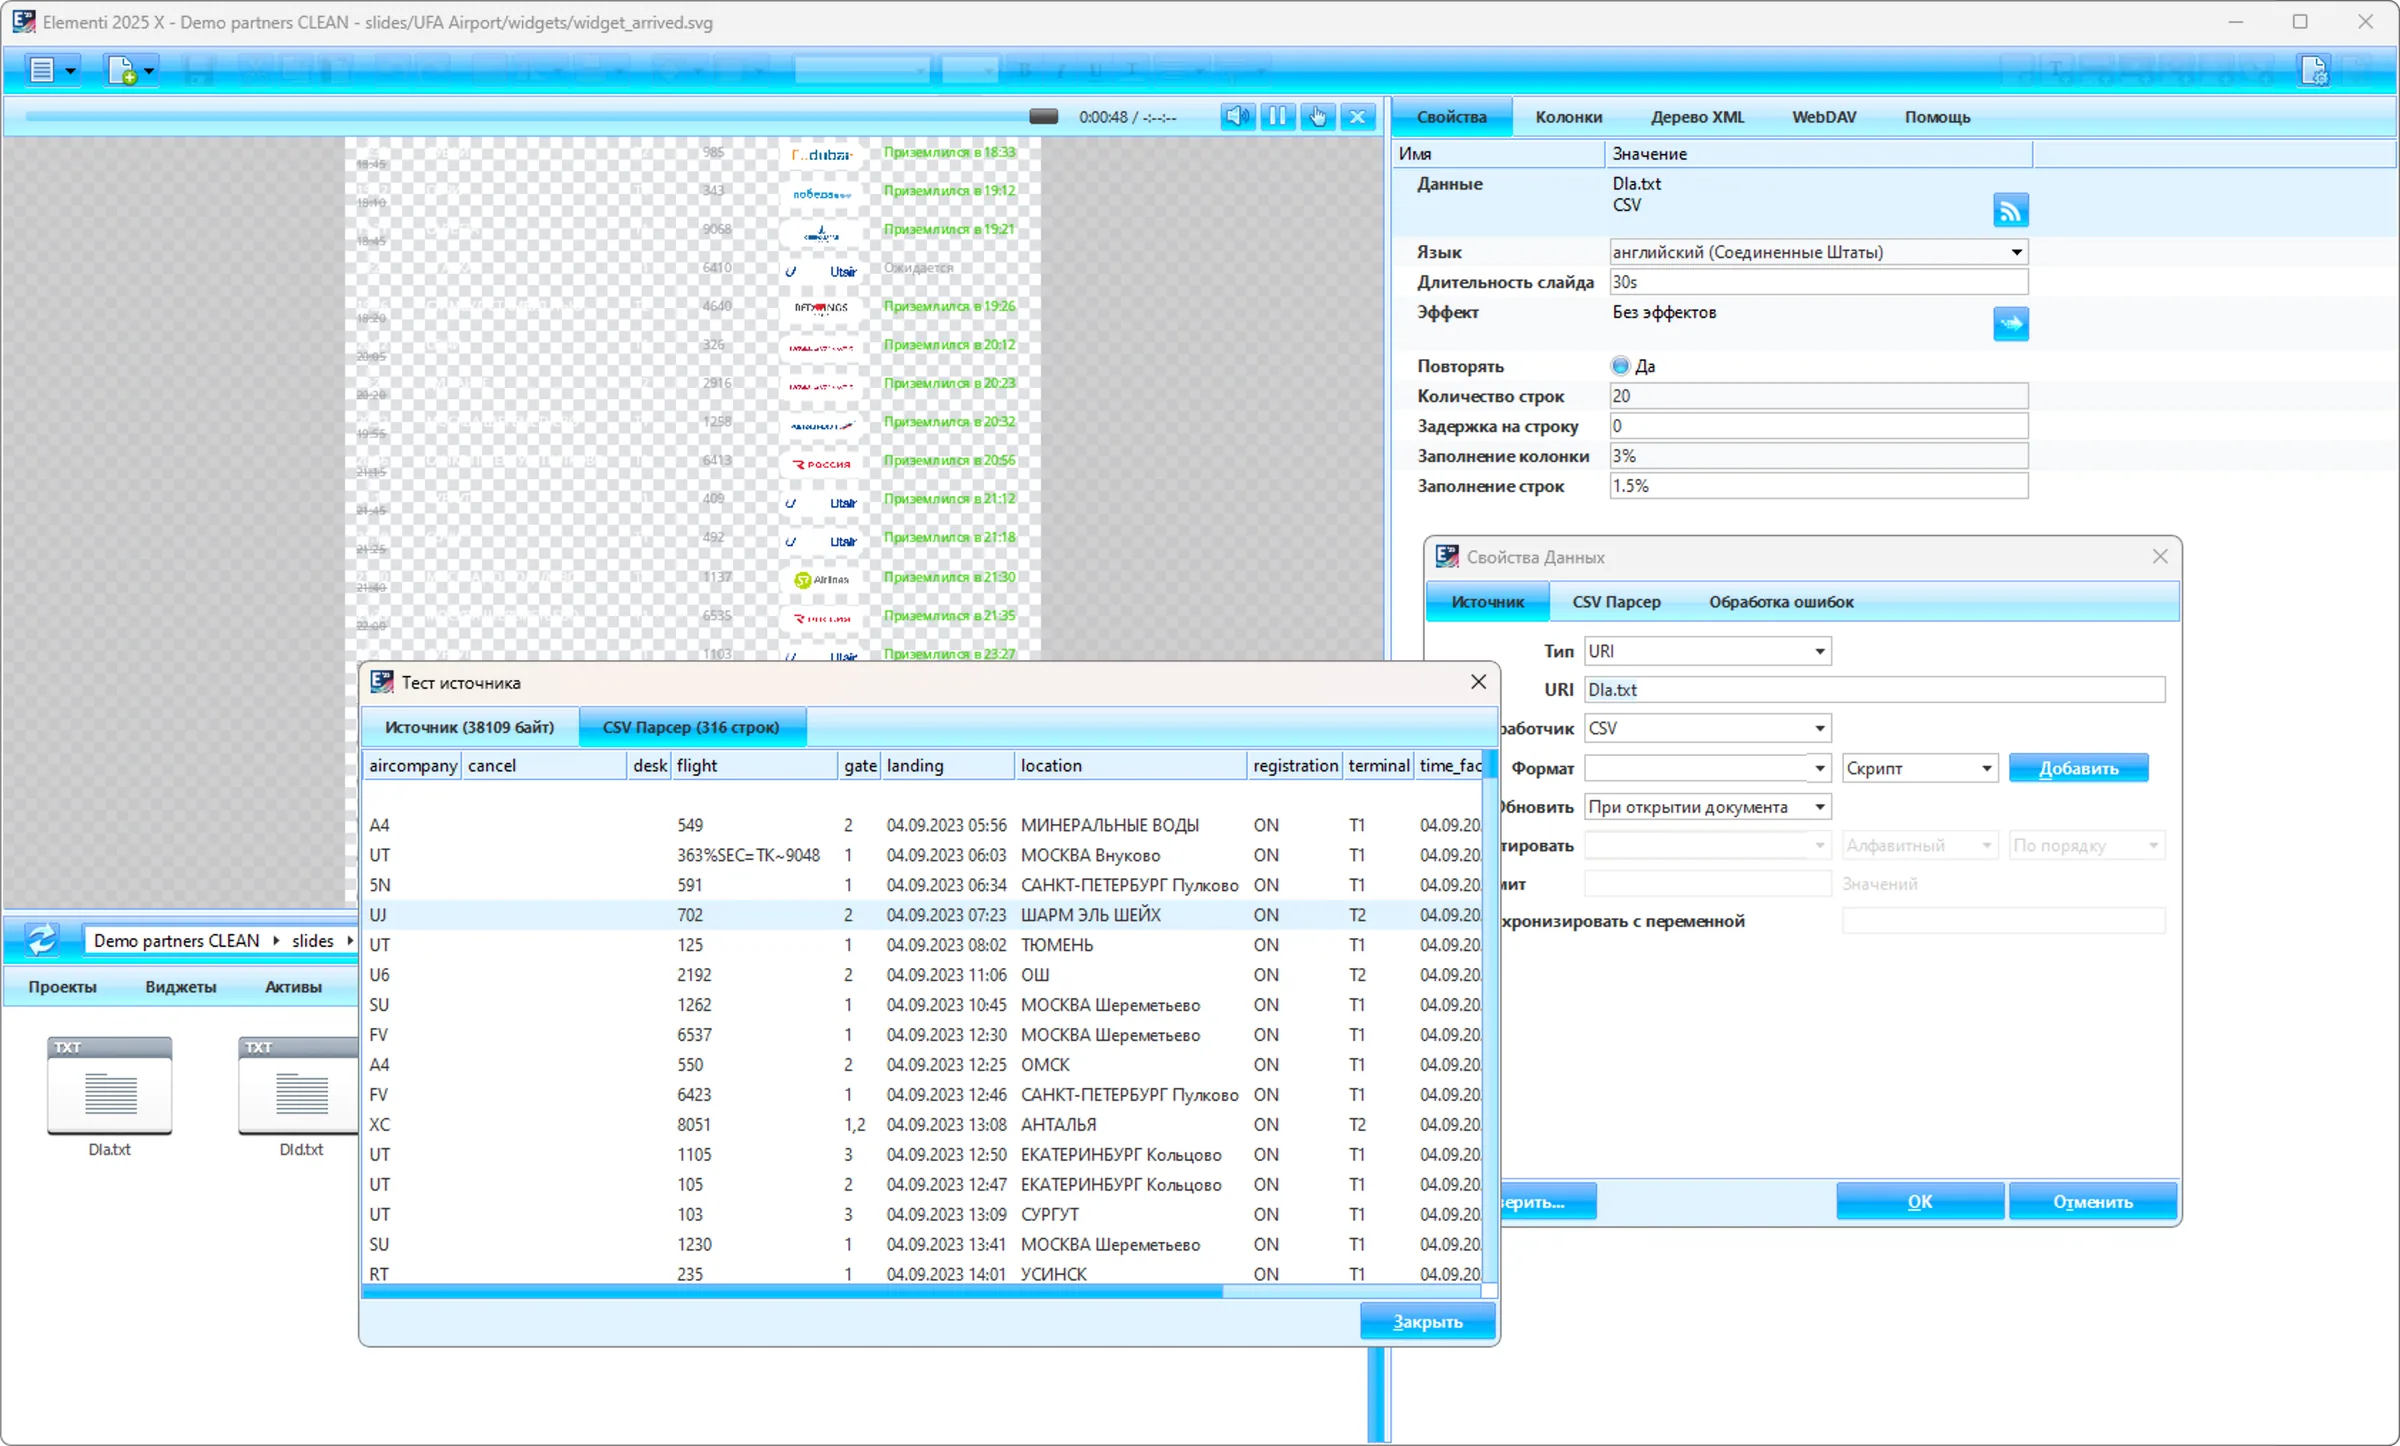
Task: Expand the Язык language dropdown
Action: pos(2016,252)
